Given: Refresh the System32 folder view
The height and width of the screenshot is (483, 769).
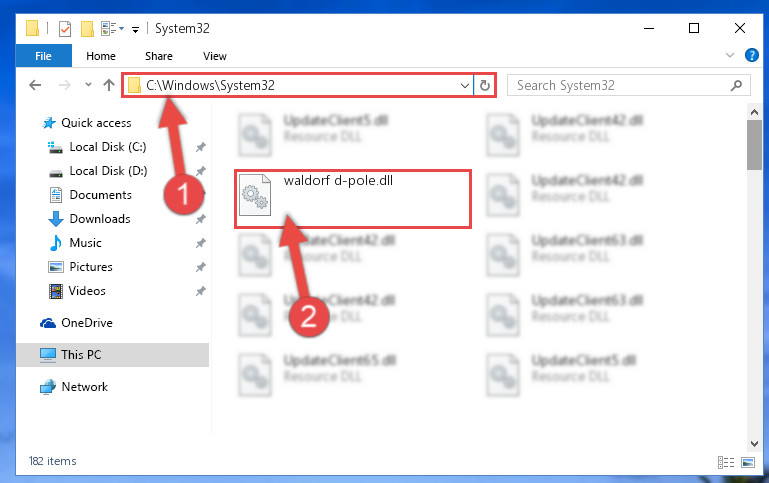Looking at the screenshot, I should click(x=485, y=85).
